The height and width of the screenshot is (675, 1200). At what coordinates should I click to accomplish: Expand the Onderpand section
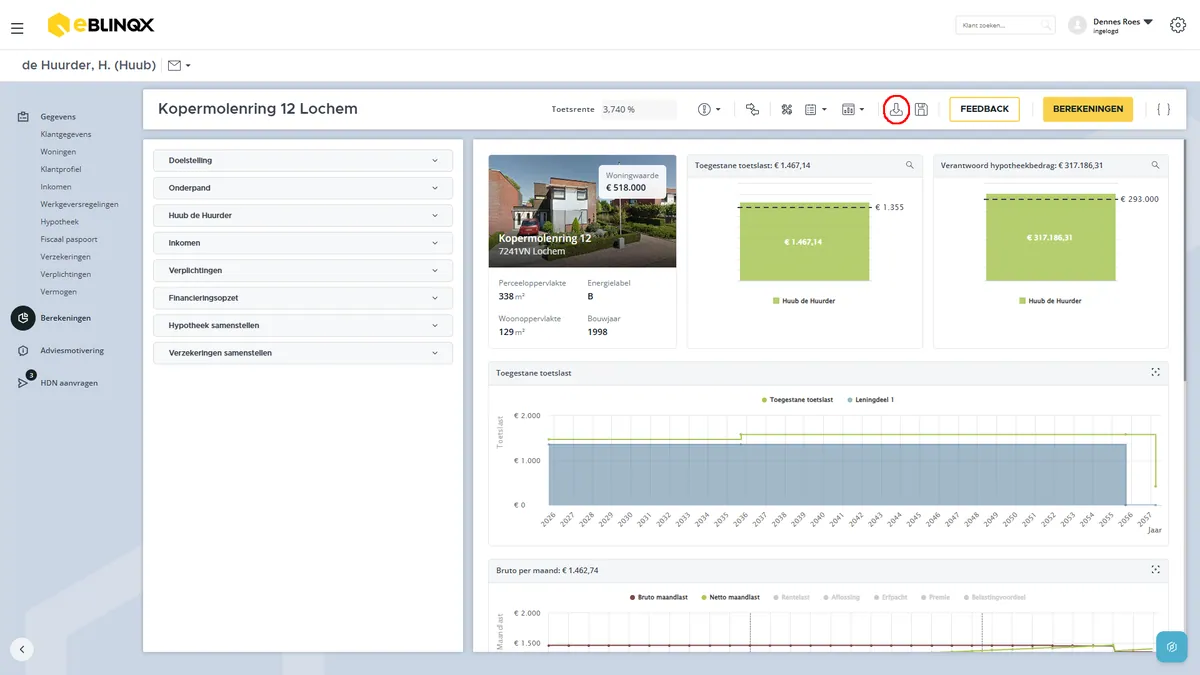point(303,188)
